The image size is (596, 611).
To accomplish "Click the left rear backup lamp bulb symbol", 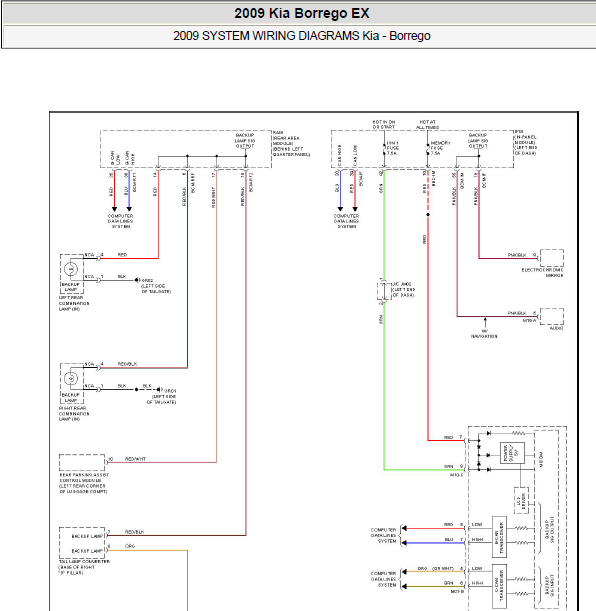I will pos(71,269).
